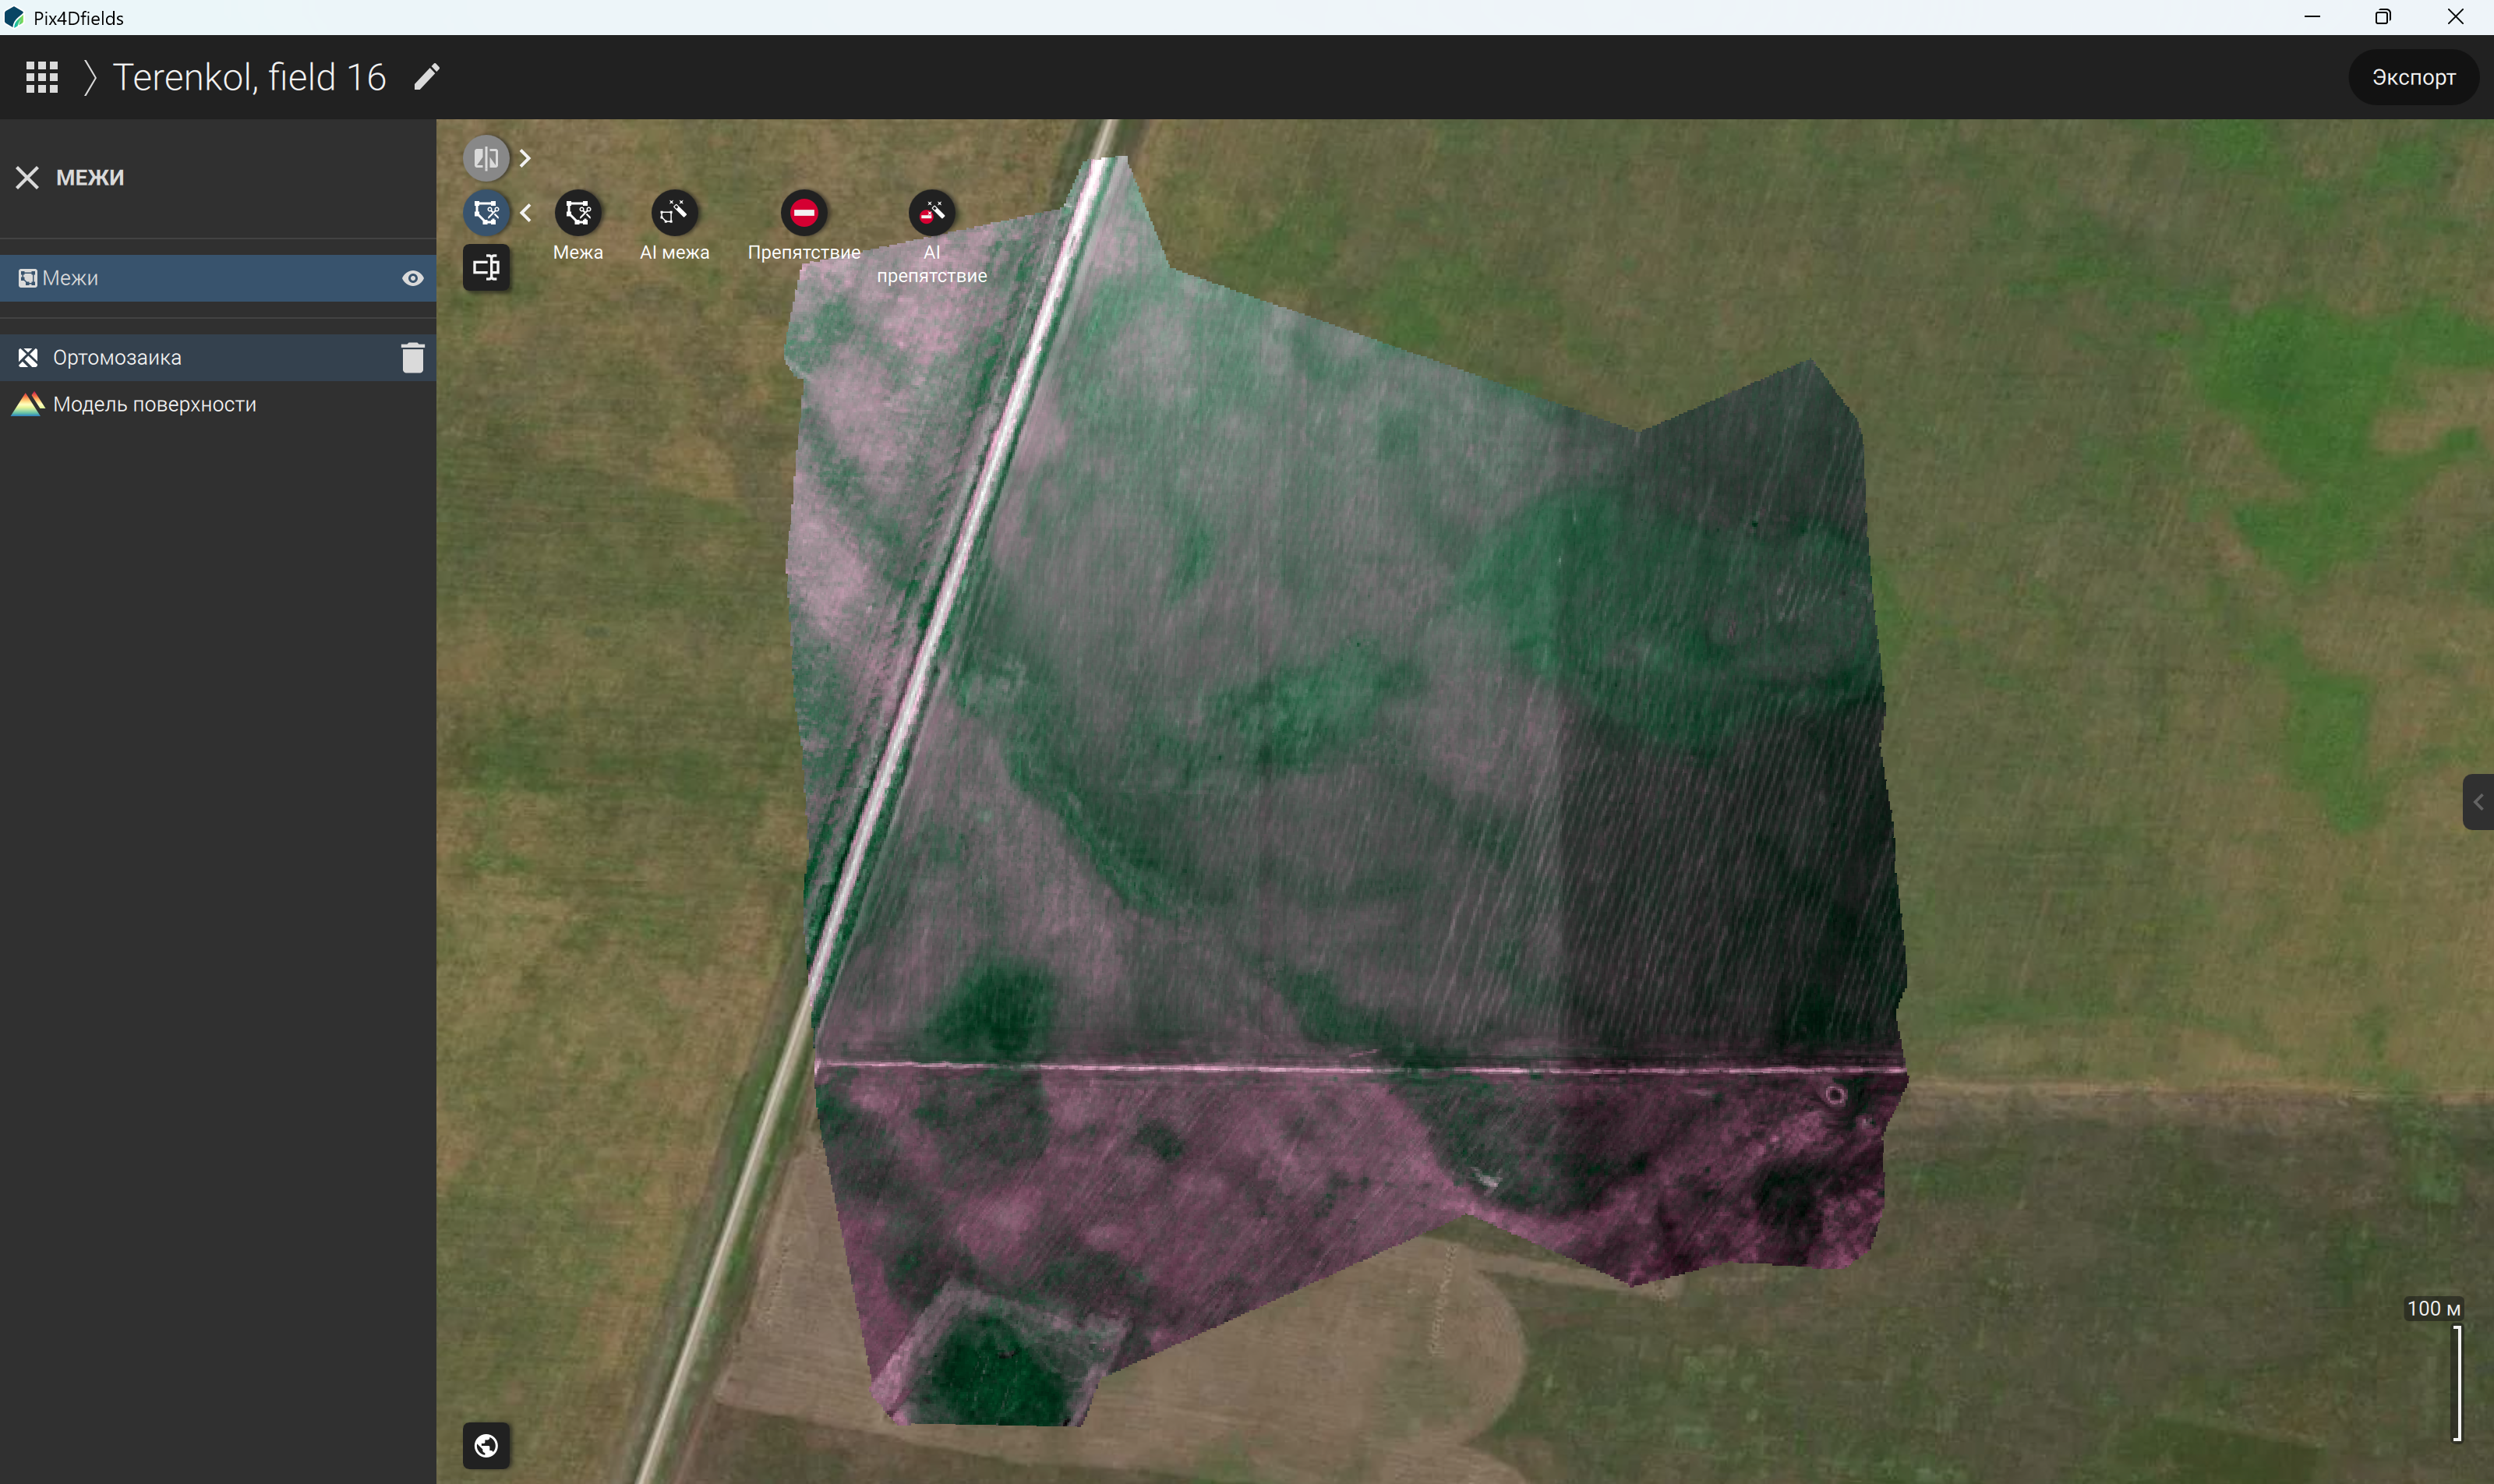Select the Межи layer row

coord(218,278)
